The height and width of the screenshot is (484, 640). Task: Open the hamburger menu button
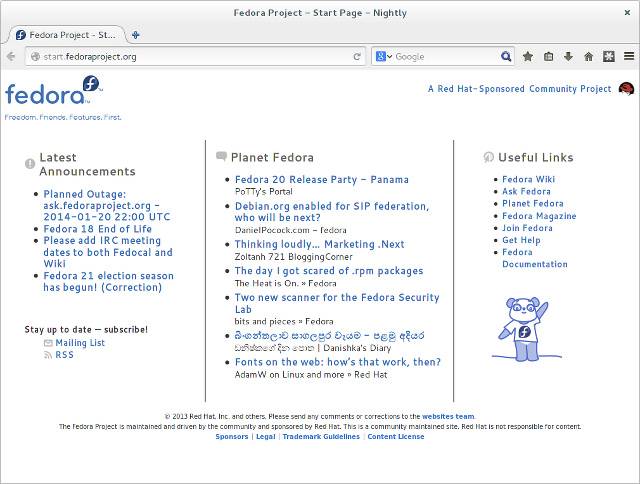point(629,56)
